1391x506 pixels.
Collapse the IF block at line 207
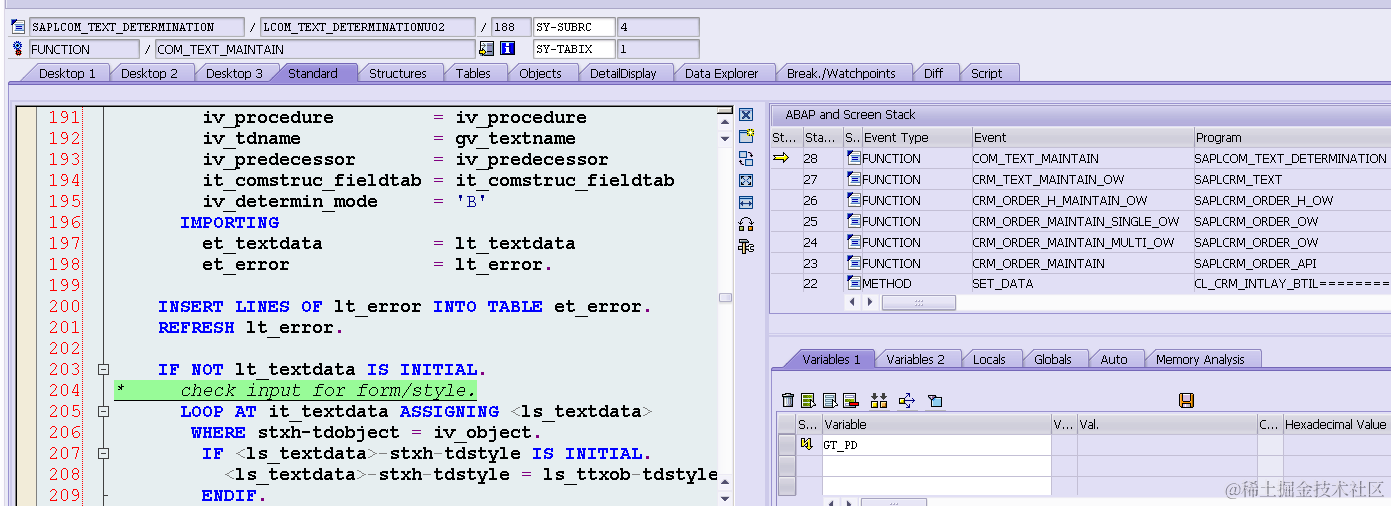(103, 454)
